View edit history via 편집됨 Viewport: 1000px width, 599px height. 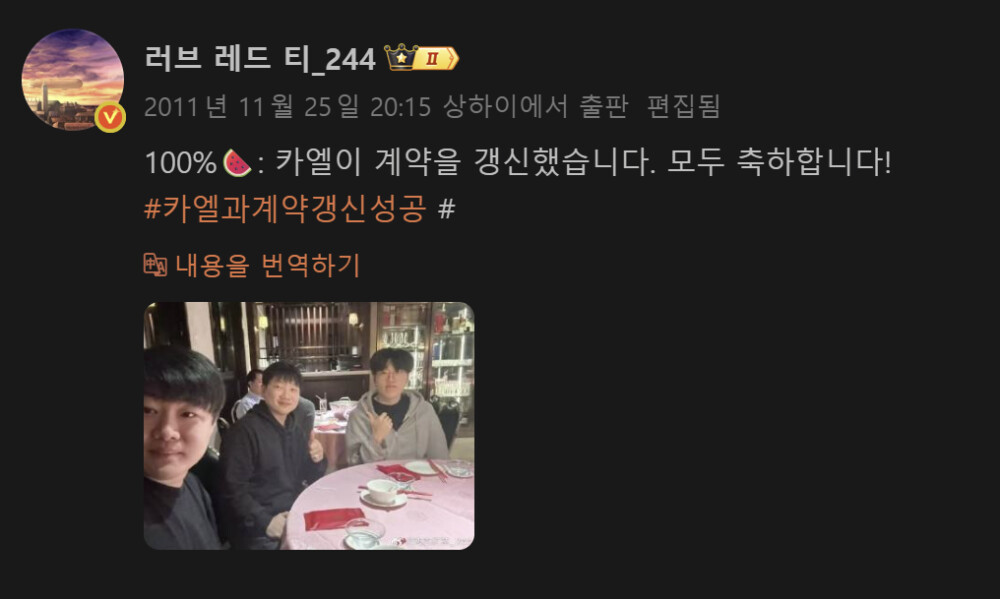tap(683, 106)
